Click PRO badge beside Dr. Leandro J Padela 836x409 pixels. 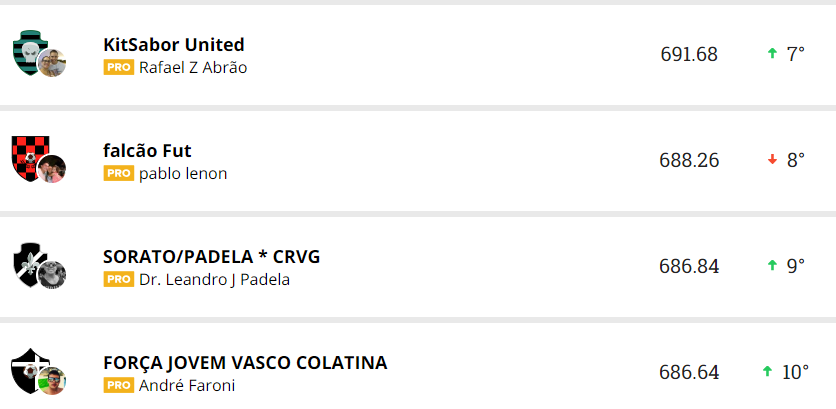[x=118, y=280]
